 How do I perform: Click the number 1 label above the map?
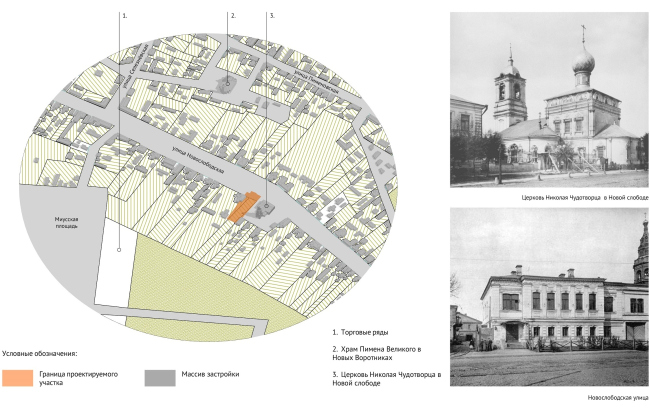tap(124, 16)
